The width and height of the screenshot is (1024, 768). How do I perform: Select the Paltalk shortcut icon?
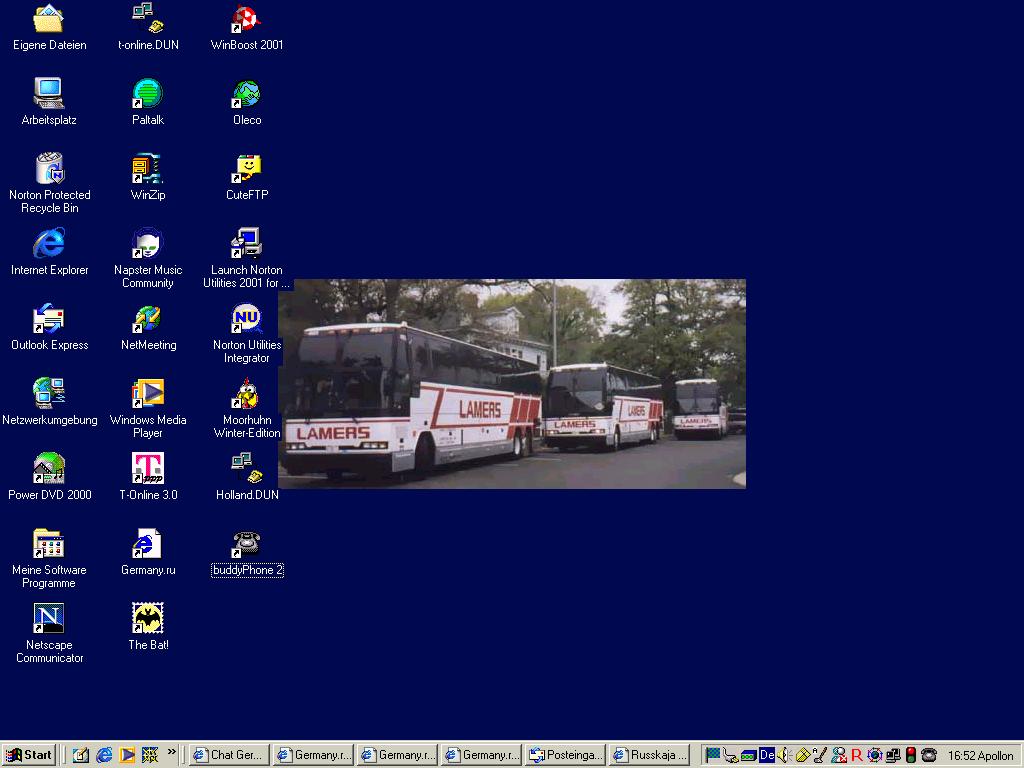coord(148,93)
